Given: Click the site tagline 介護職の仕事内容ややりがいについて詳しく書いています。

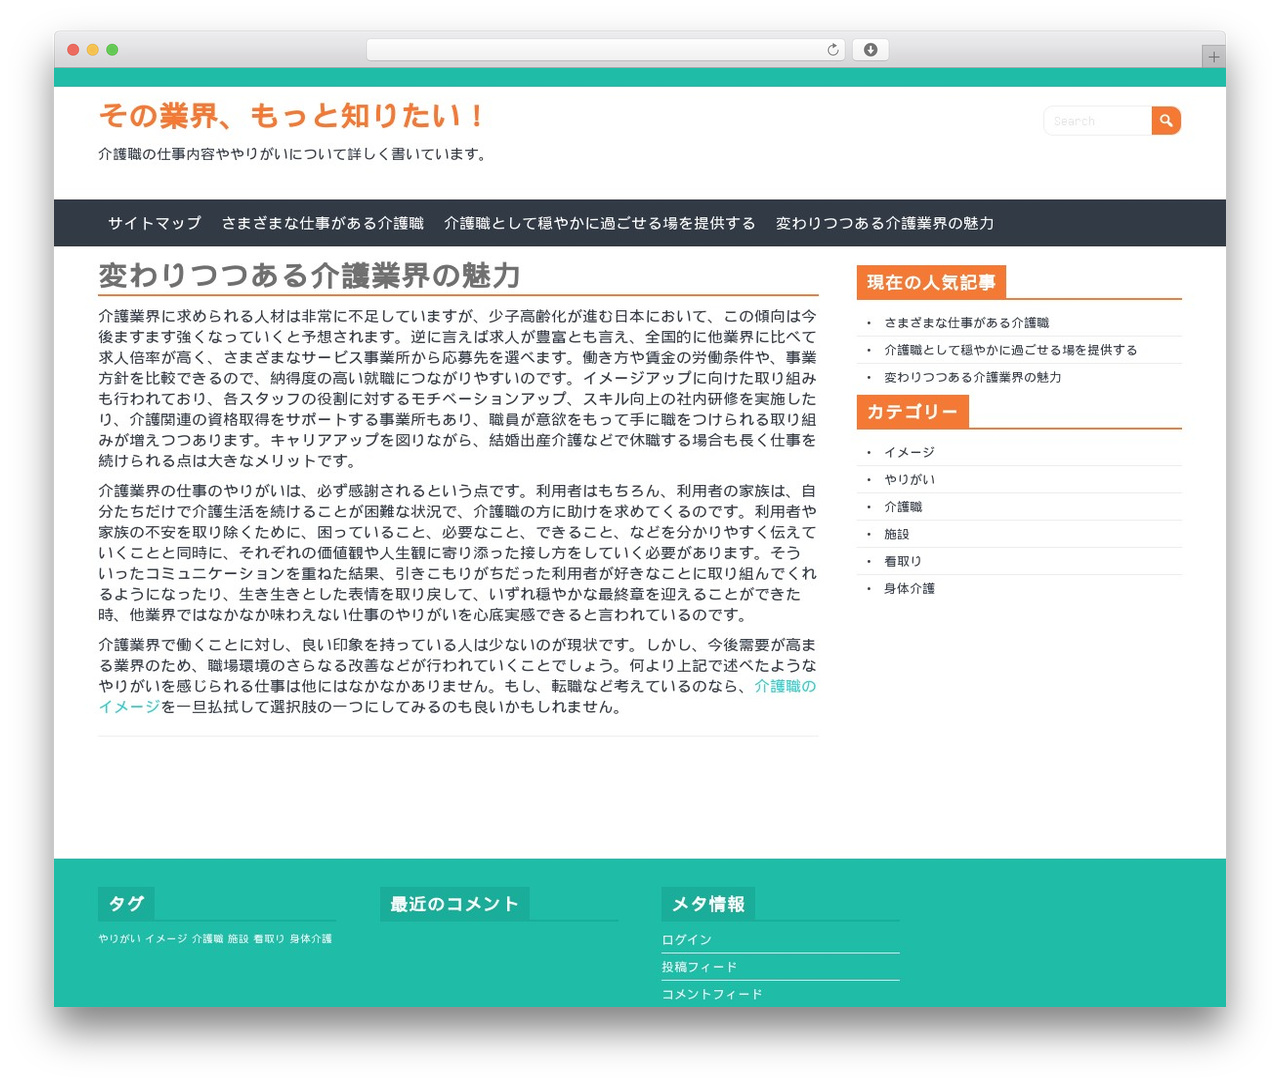Looking at the screenshot, I should click(x=293, y=154).
